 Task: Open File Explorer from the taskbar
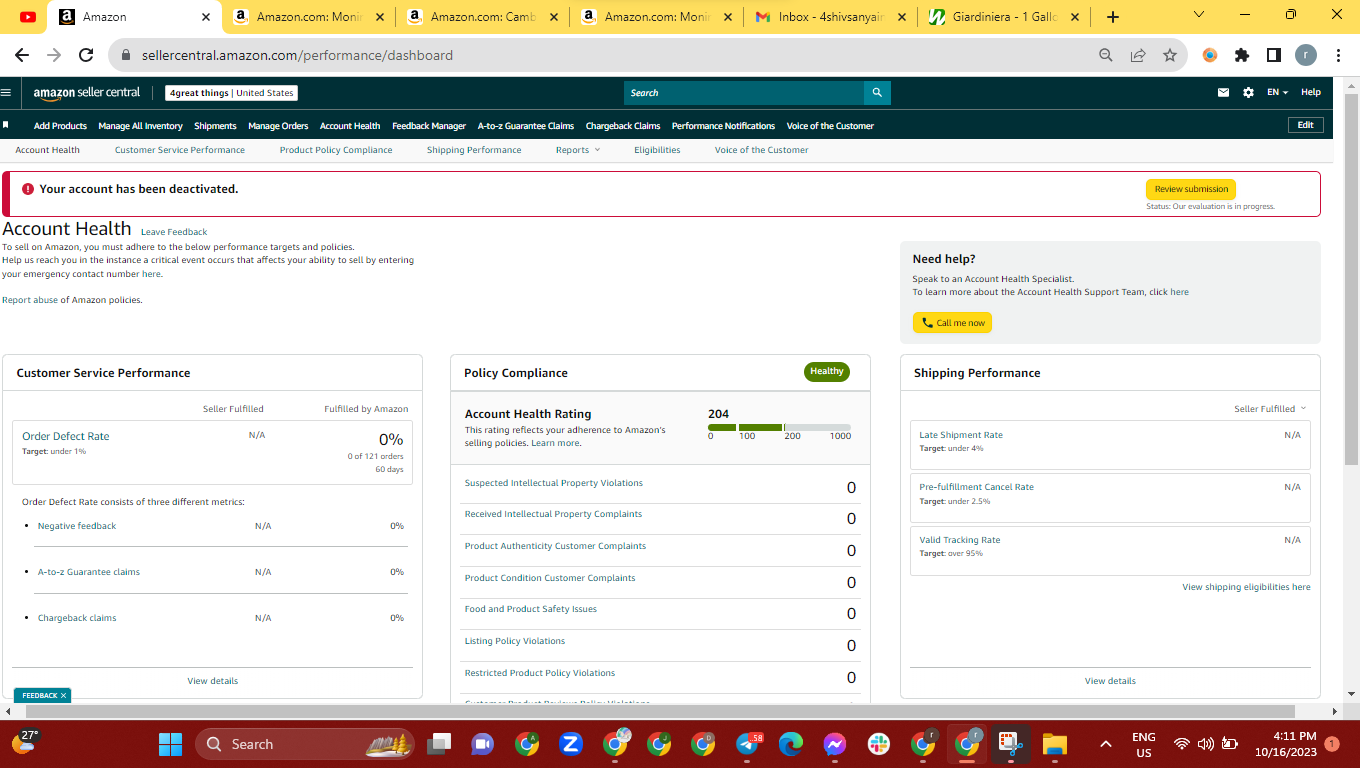[x=1054, y=744]
